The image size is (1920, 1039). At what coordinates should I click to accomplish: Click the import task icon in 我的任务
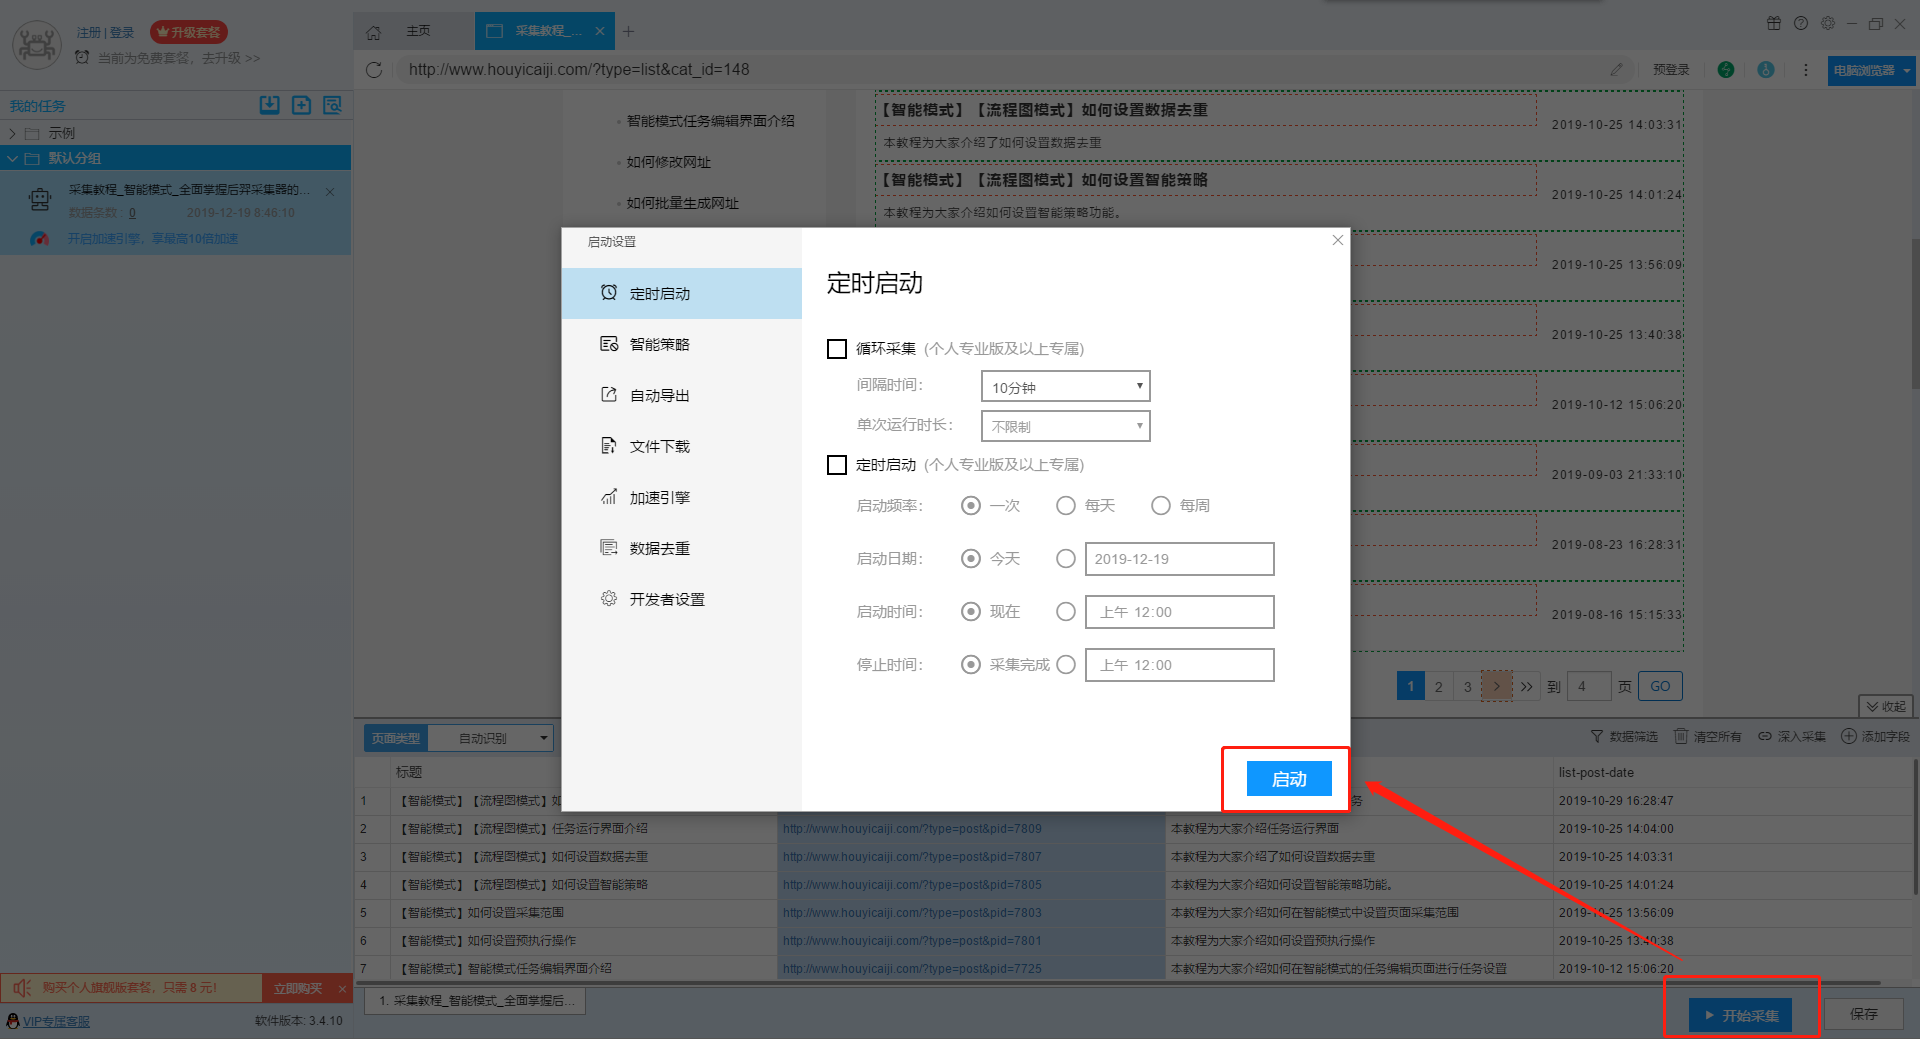[x=270, y=105]
